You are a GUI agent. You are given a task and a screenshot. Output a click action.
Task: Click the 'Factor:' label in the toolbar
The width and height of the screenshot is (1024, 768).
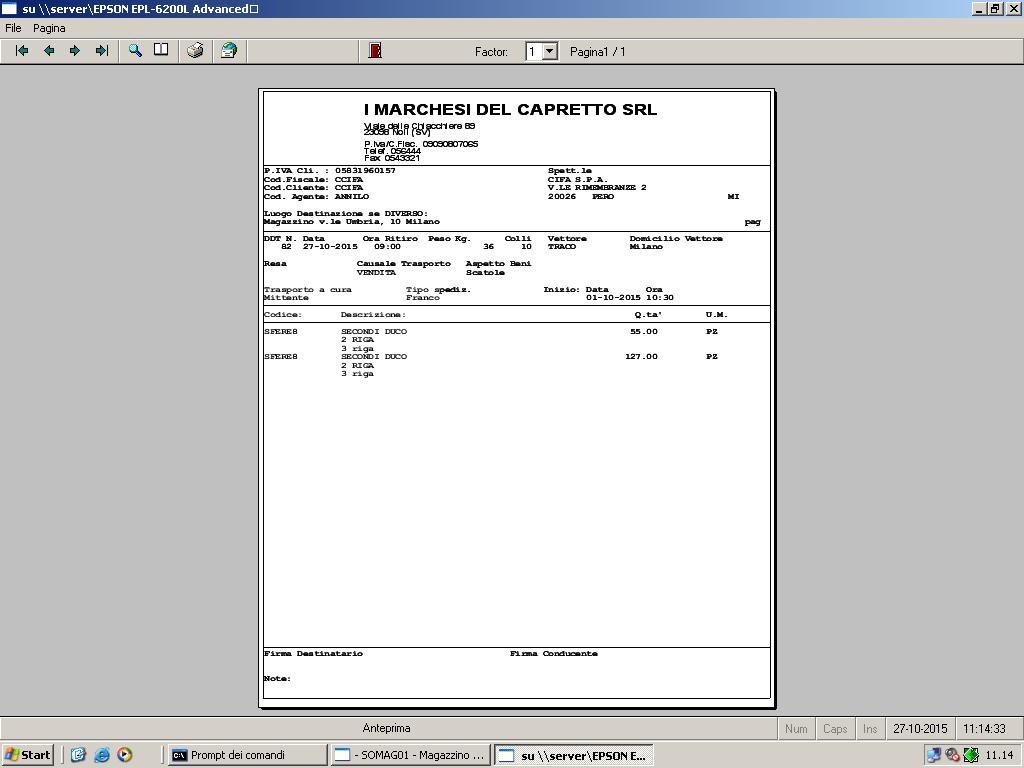click(x=491, y=52)
